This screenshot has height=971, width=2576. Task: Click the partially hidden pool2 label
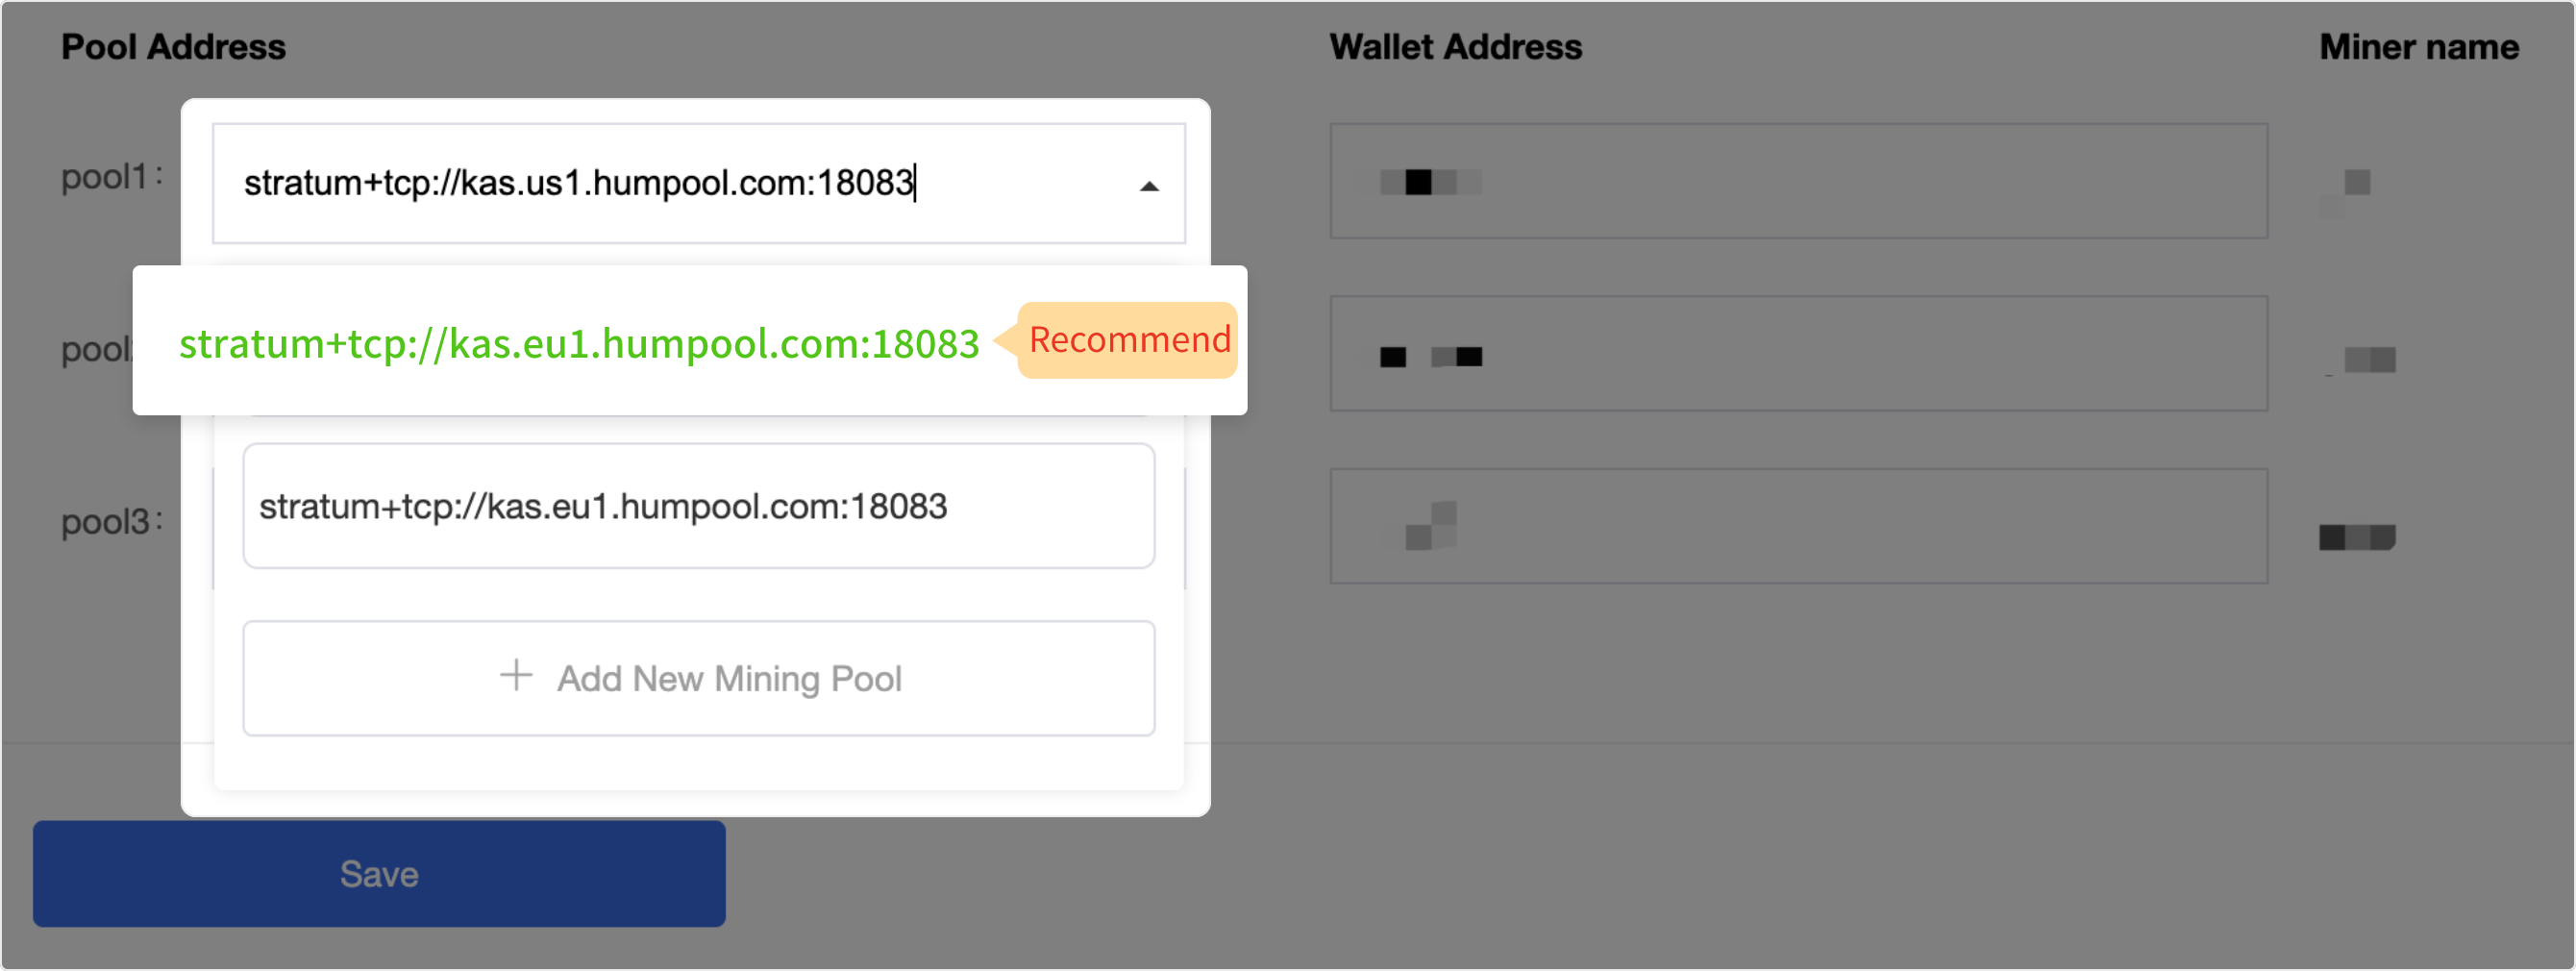pyautogui.click(x=96, y=349)
